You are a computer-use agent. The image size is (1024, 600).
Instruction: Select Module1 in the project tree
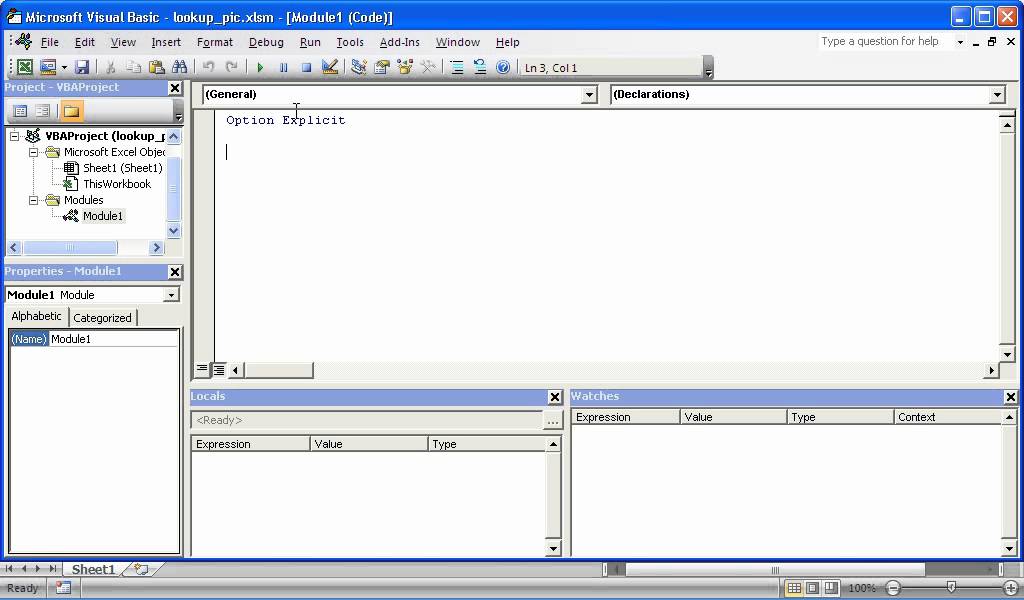tap(103, 216)
